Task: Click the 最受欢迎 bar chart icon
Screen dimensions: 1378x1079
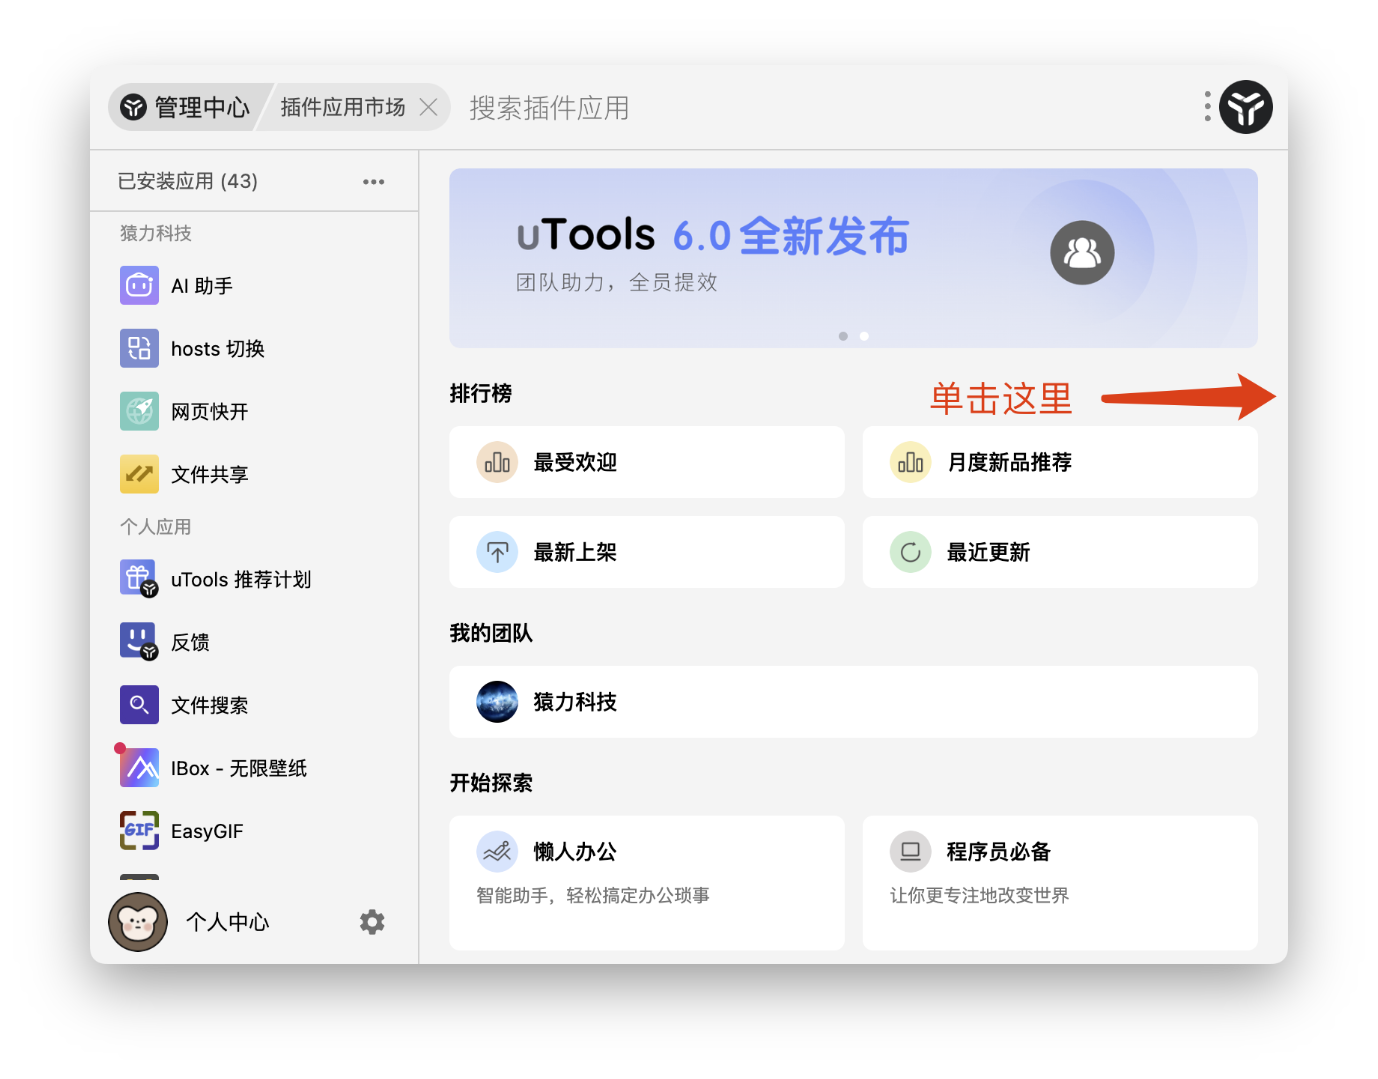Action: click(x=497, y=462)
